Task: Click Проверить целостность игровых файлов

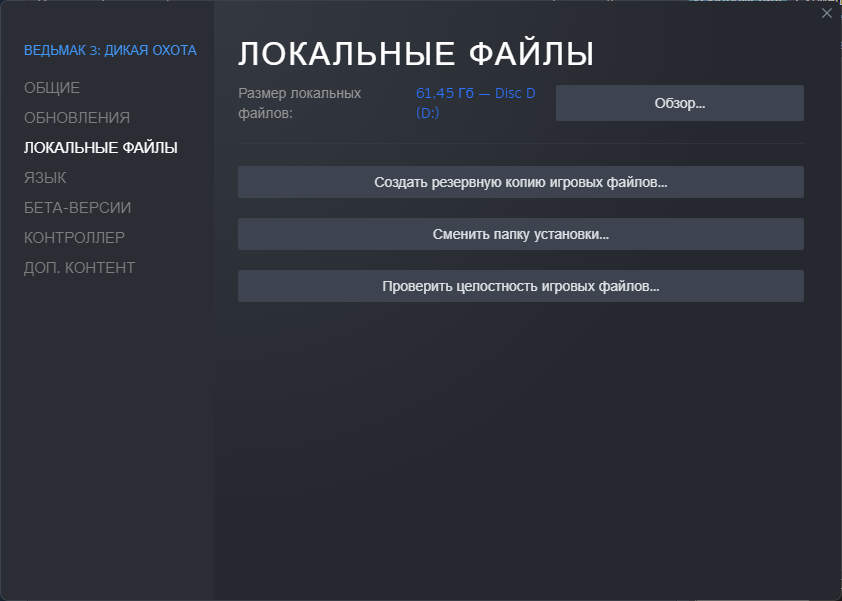Action: 520,286
